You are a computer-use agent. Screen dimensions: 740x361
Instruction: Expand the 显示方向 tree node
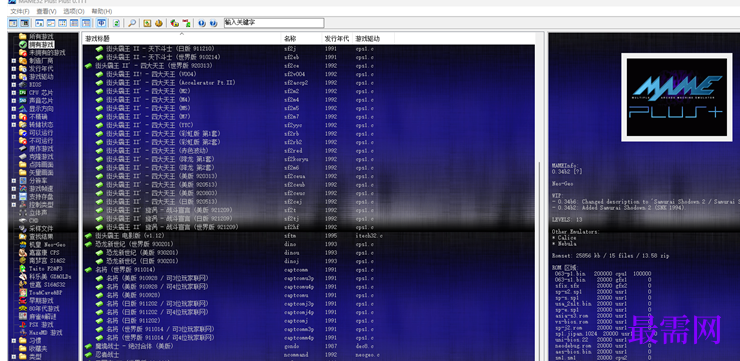click(14, 109)
